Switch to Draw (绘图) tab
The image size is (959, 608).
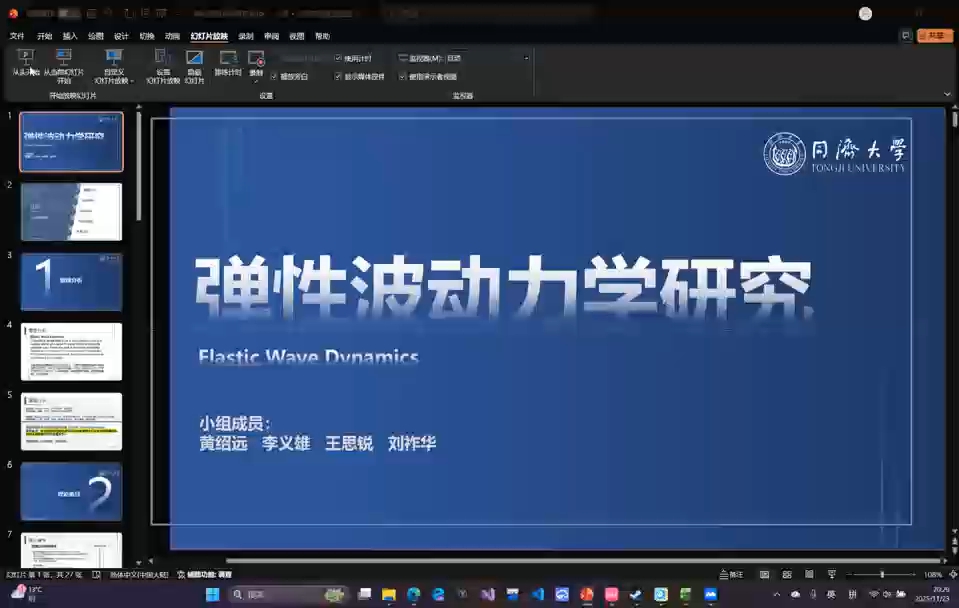(96, 36)
